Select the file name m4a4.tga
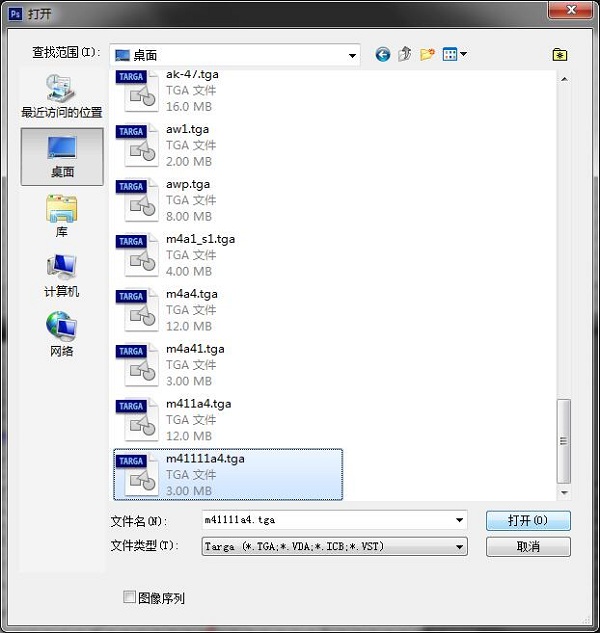This screenshot has height=633, width=600. click(192, 294)
